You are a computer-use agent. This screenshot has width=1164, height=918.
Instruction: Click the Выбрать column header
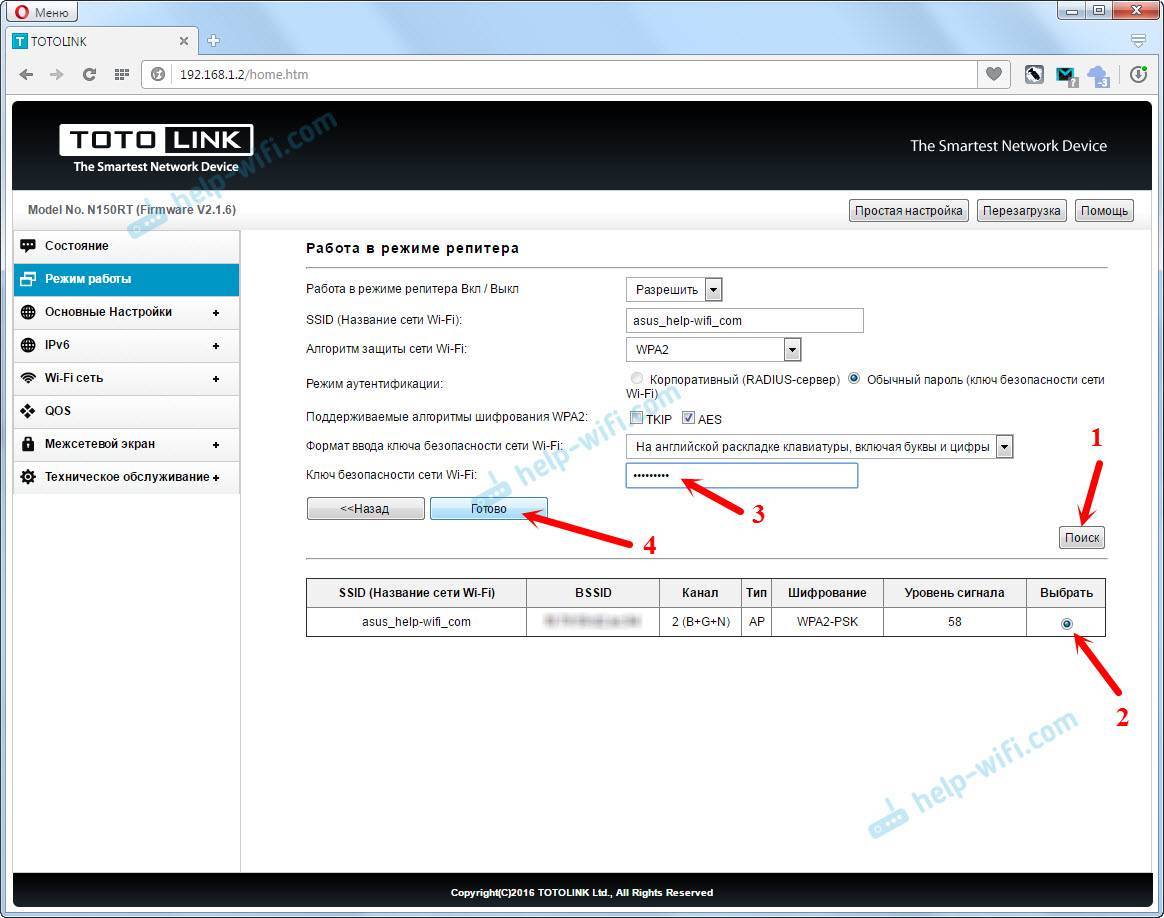pos(1066,593)
